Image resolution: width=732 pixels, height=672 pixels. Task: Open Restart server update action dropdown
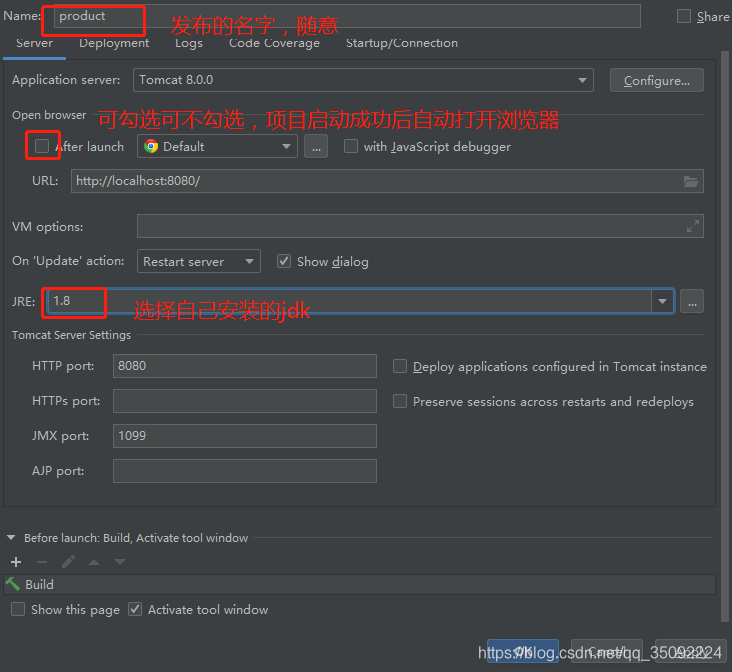(x=198, y=262)
